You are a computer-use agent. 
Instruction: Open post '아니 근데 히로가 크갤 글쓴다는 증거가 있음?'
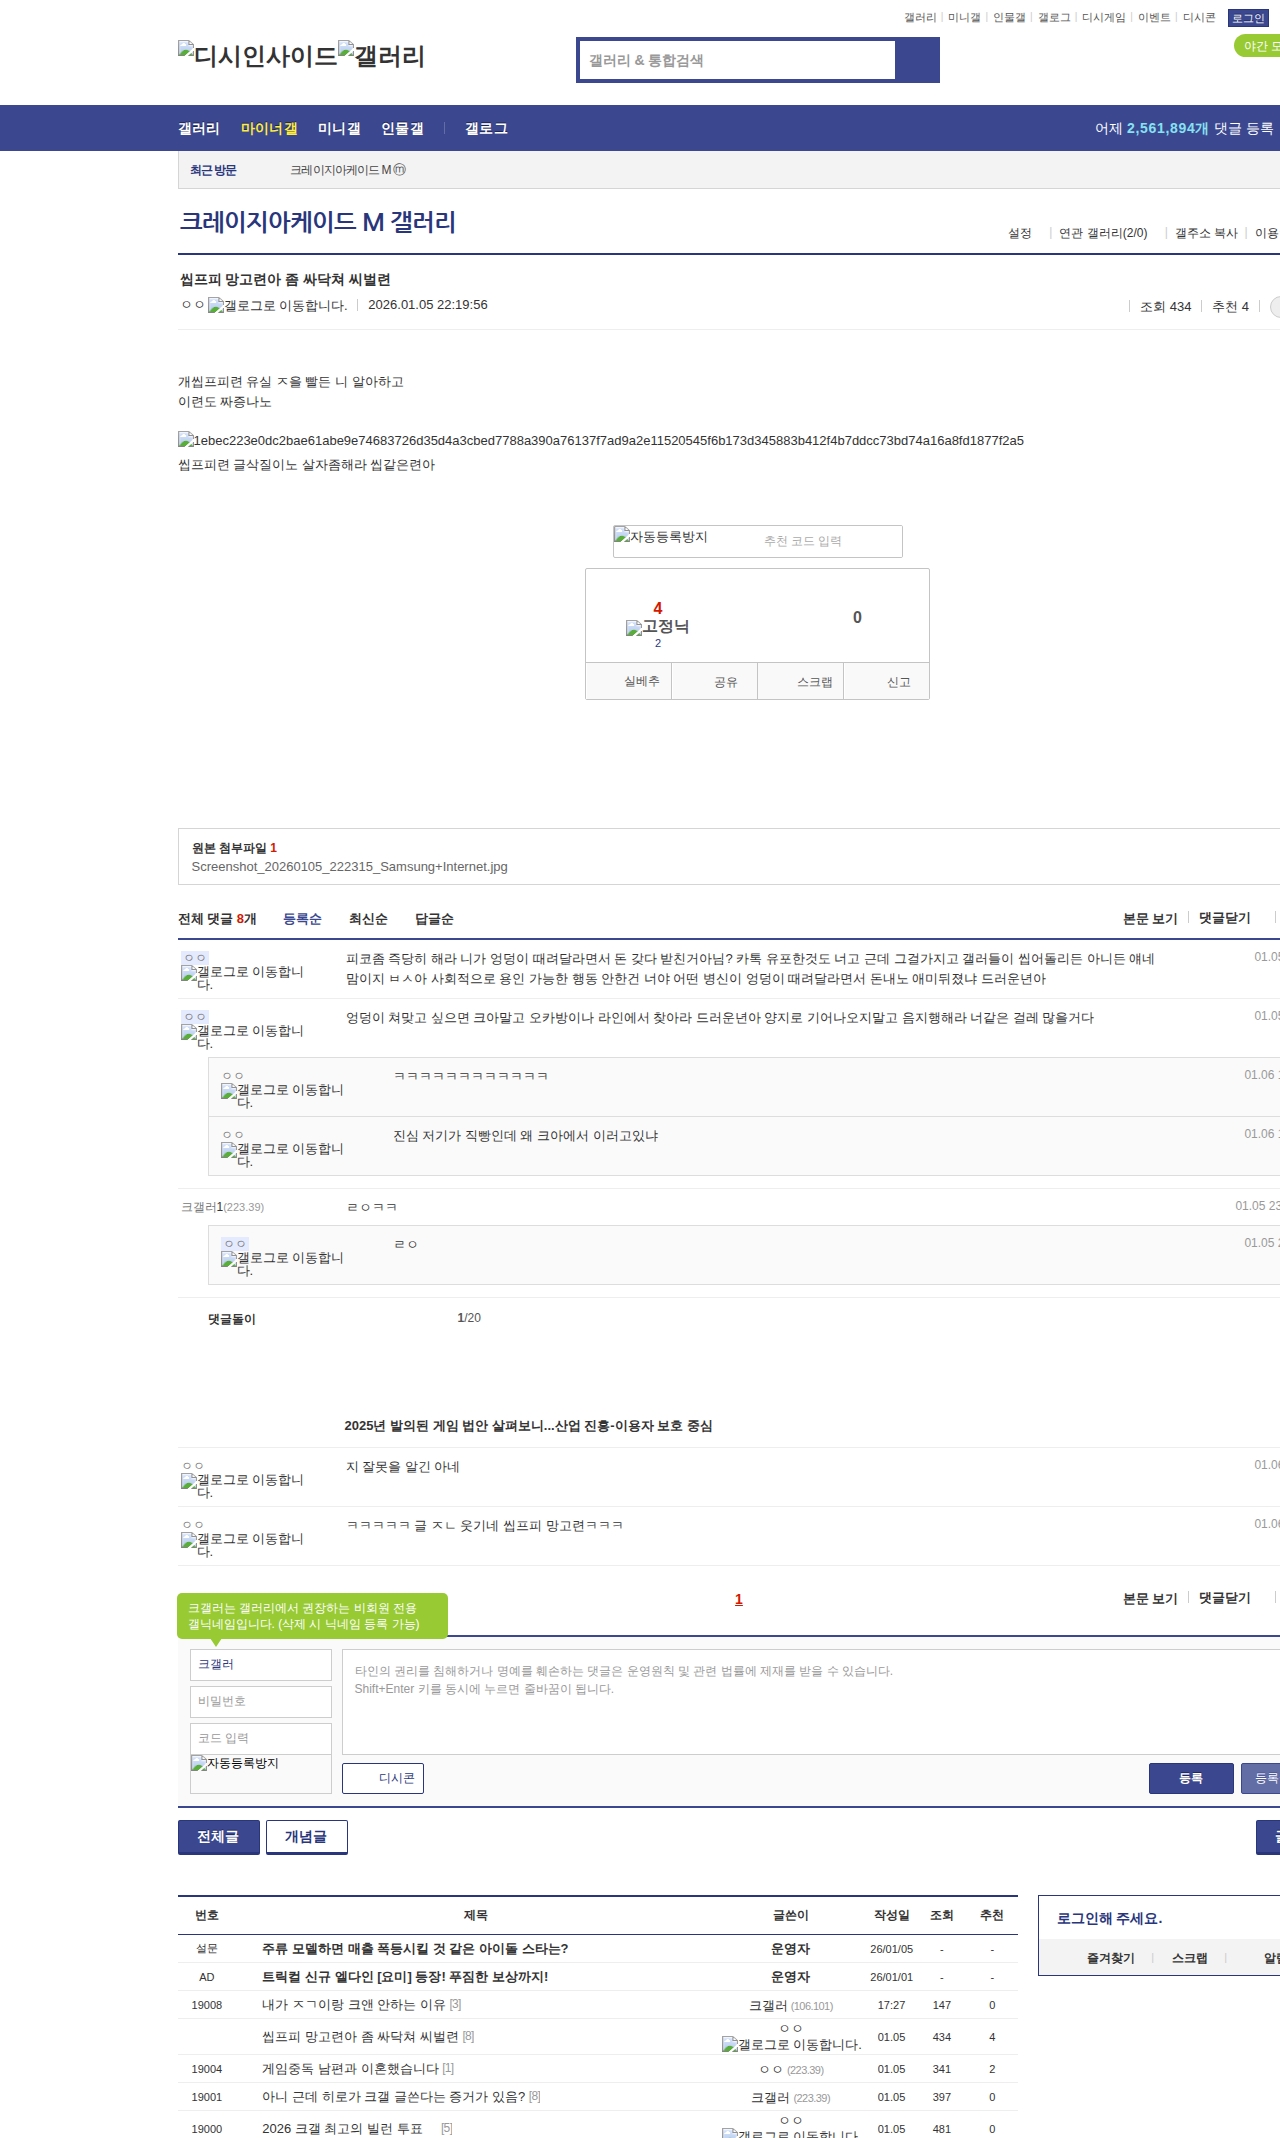pyautogui.click(x=393, y=2097)
